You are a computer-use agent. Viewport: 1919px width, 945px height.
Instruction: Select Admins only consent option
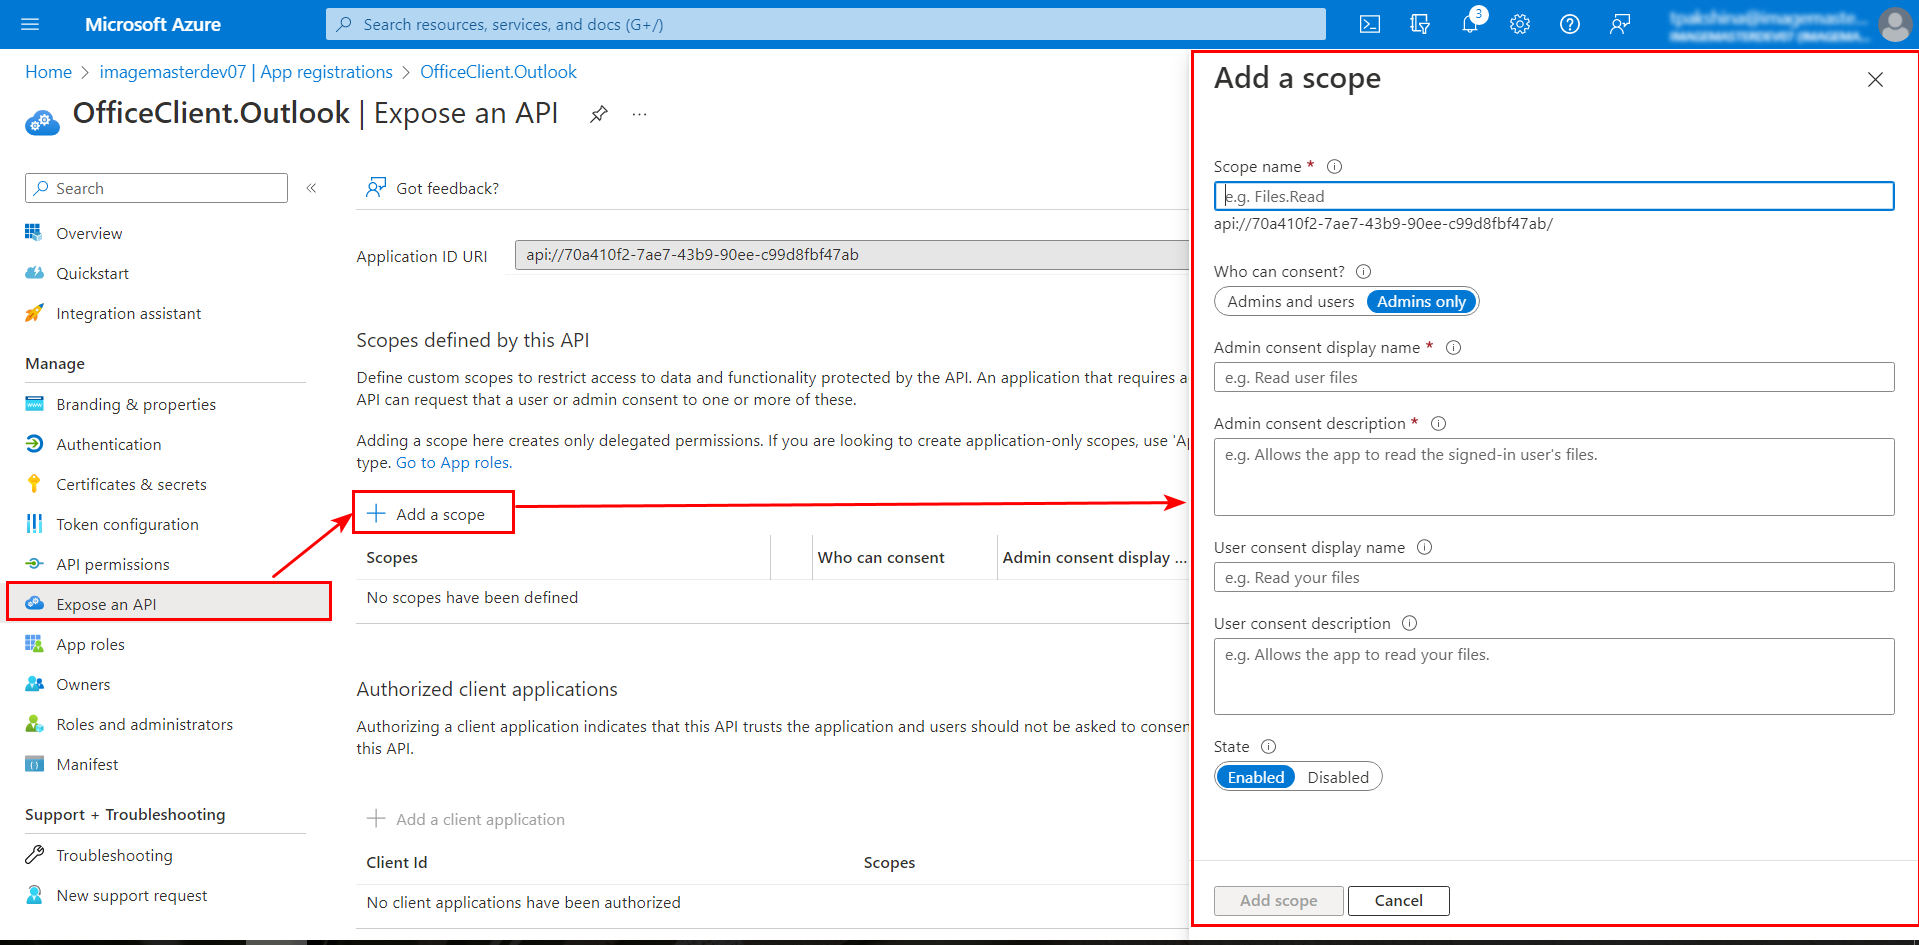click(1421, 302)
